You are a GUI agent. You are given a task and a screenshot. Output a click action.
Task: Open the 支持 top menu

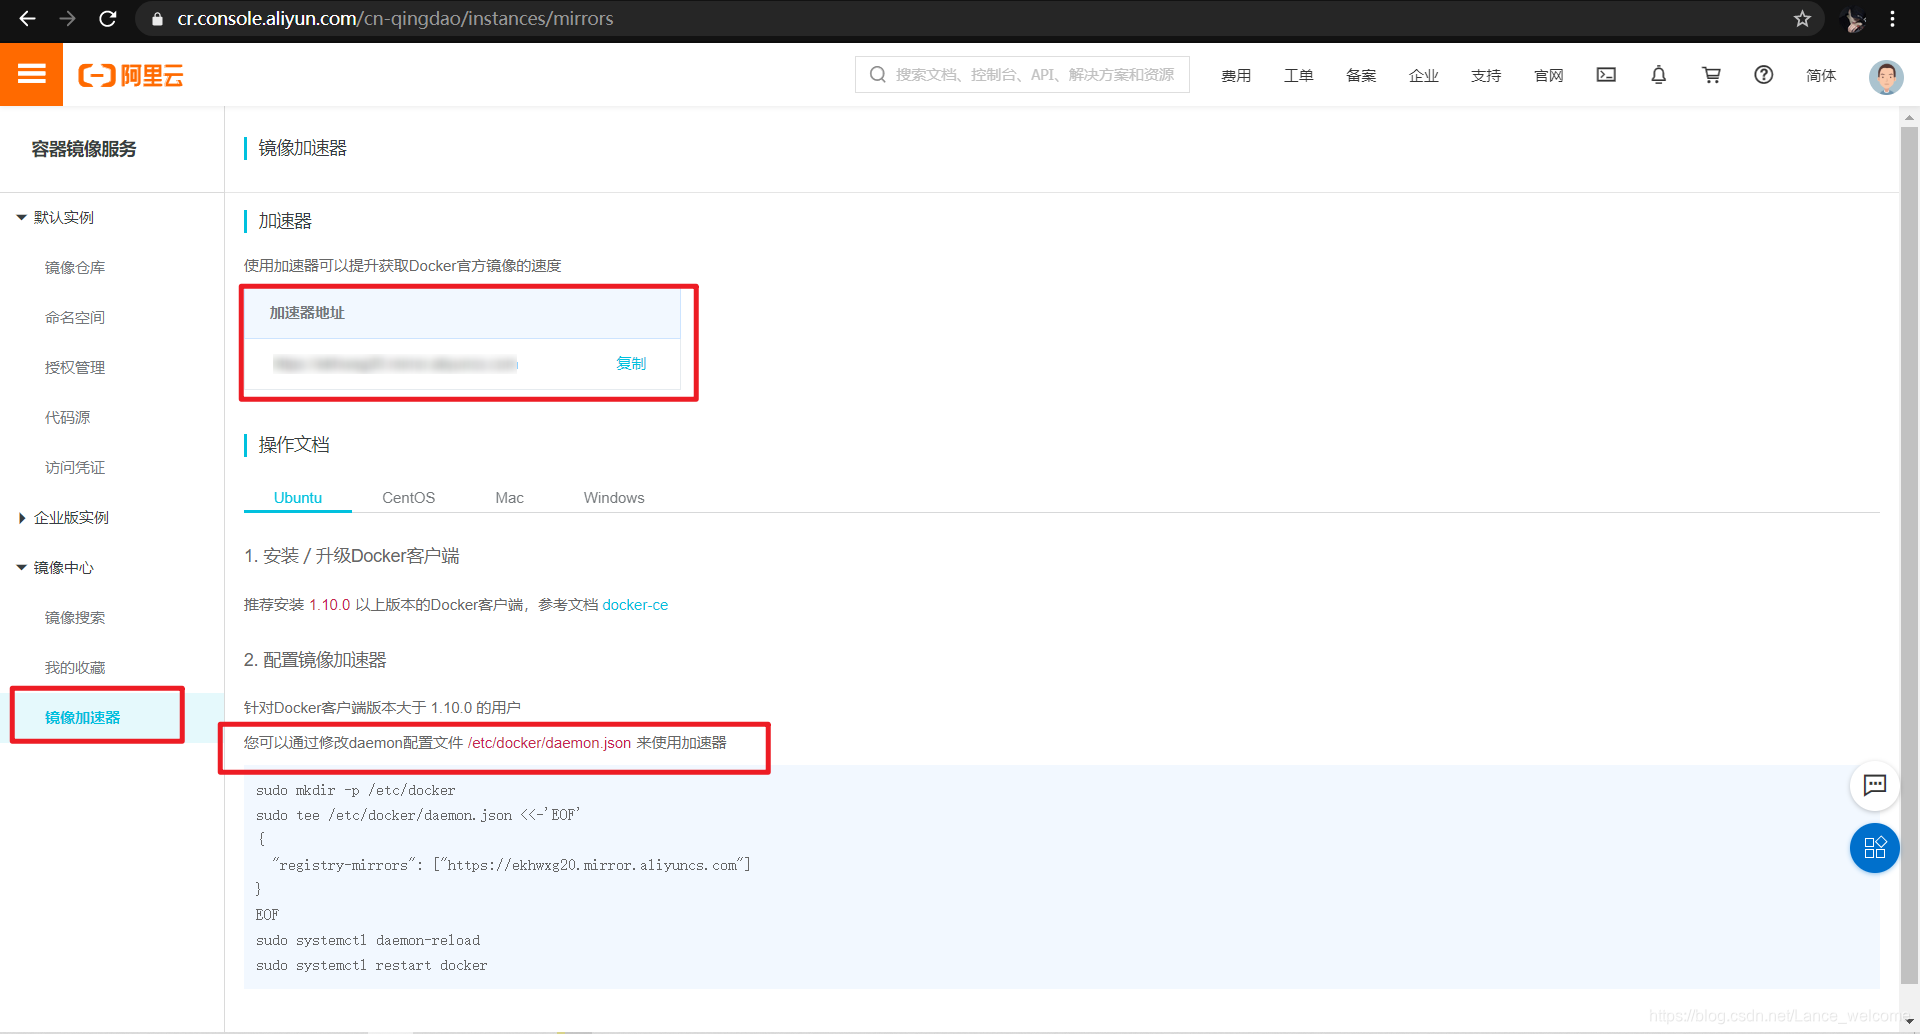tap(1486, 75)
